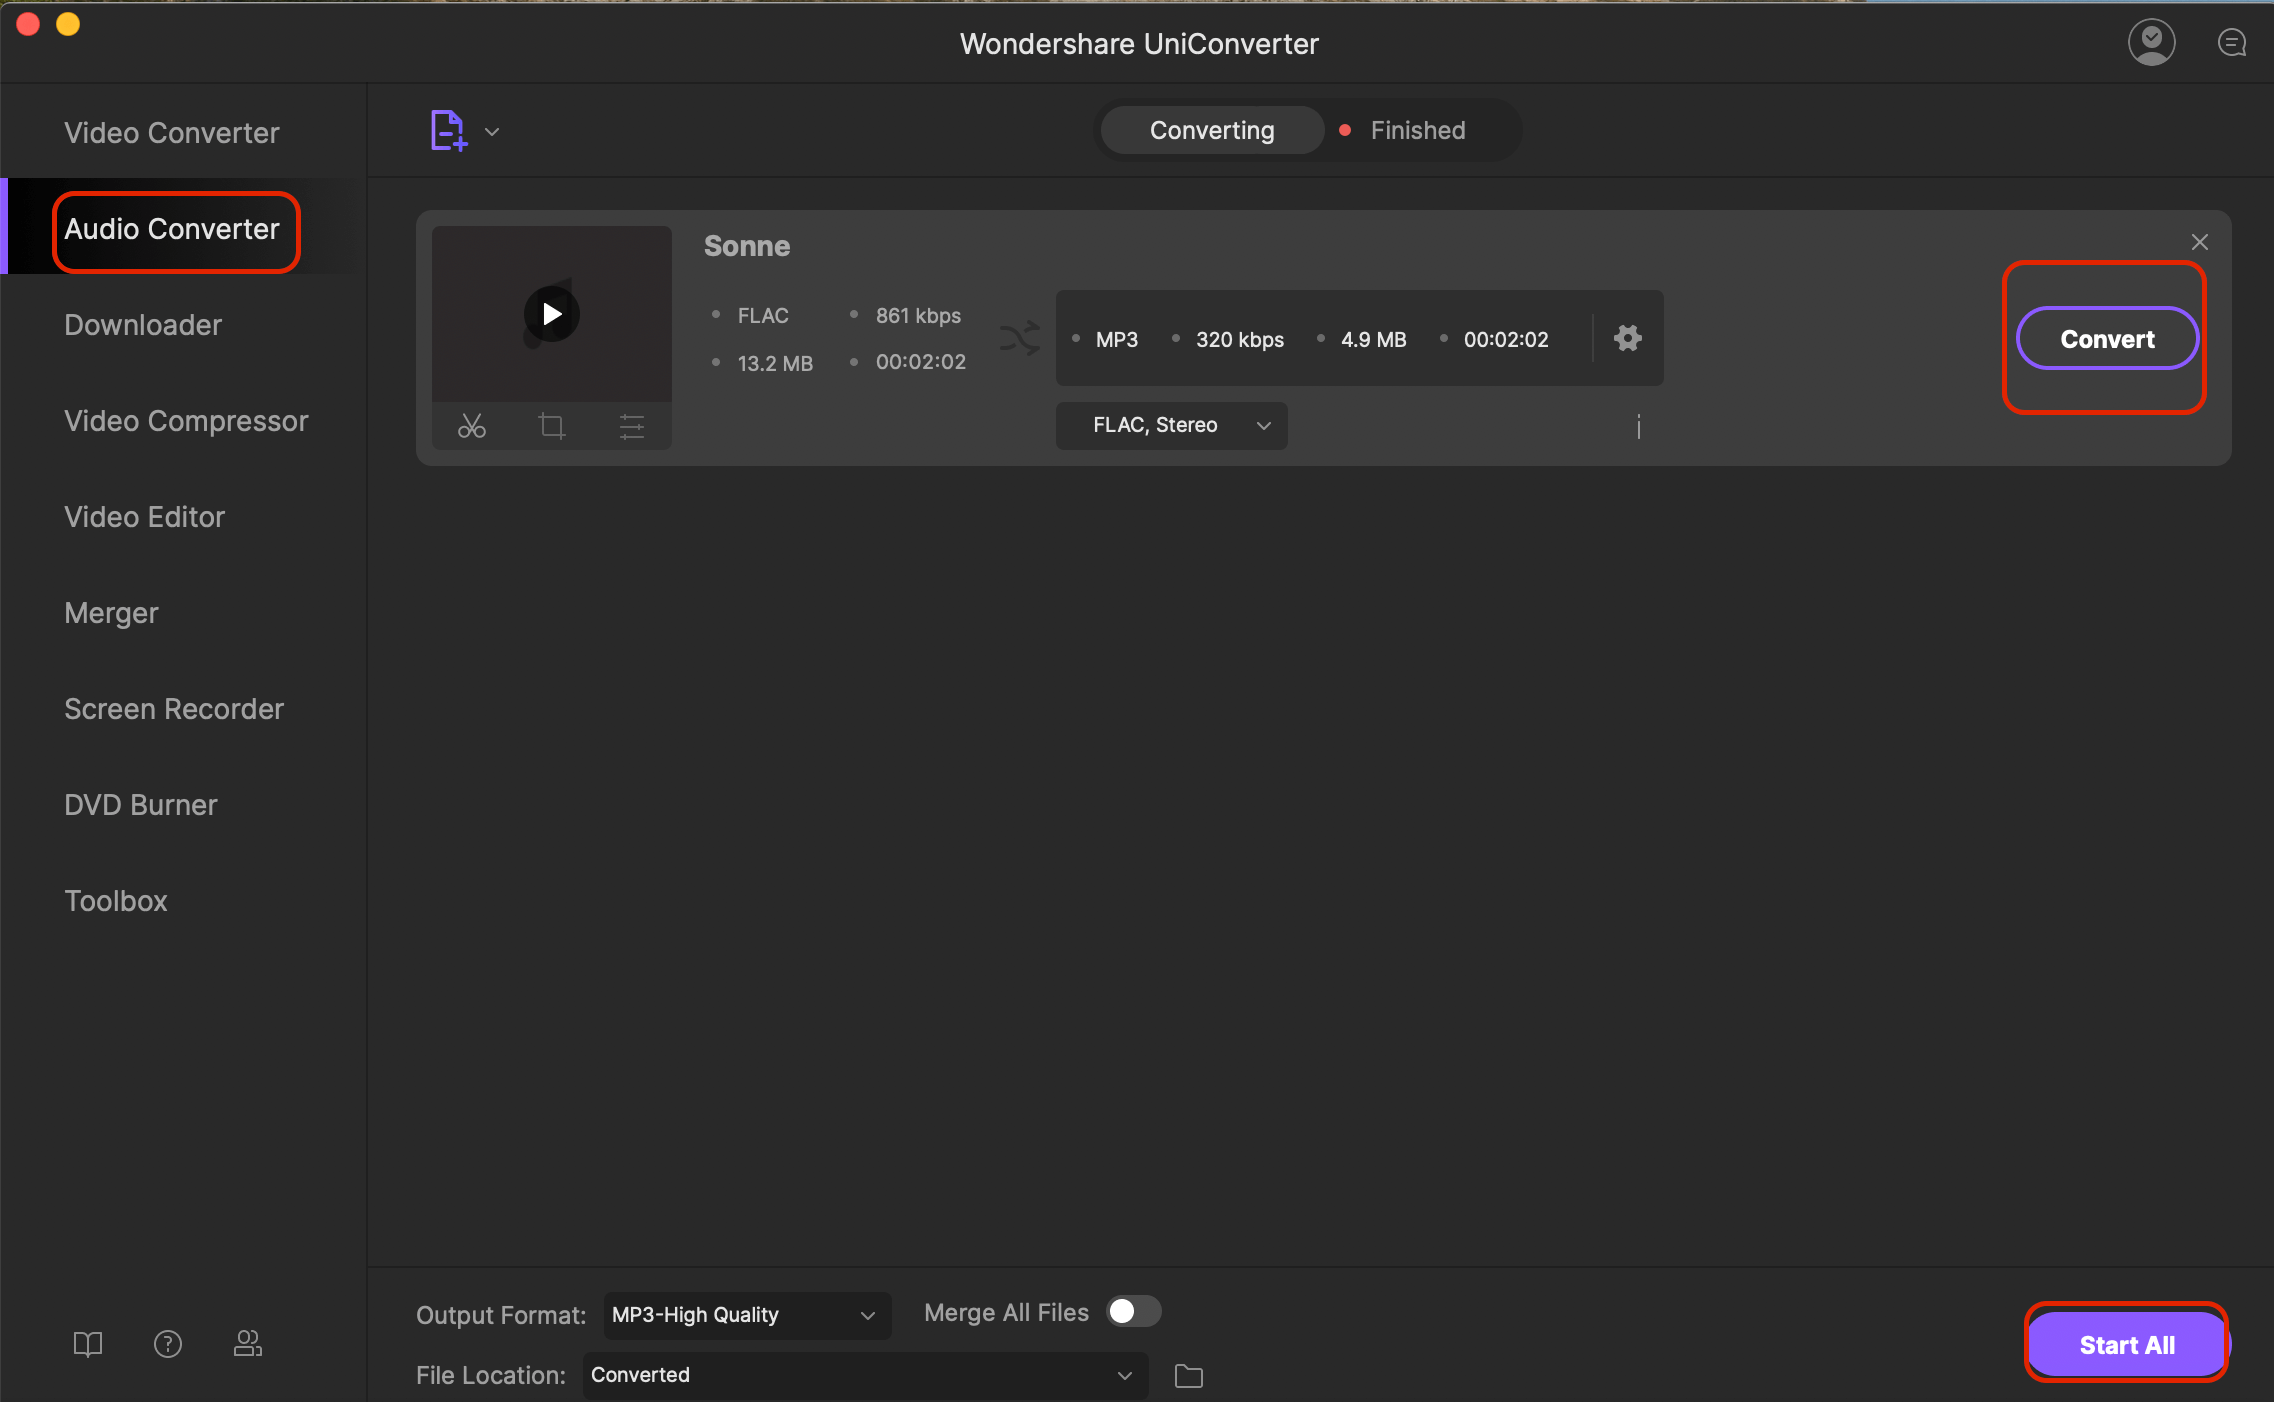Click the crop icon for the audio file
Image resolution: width=2274 pixels, height=1402 pixels.
(x=551, y=426)
